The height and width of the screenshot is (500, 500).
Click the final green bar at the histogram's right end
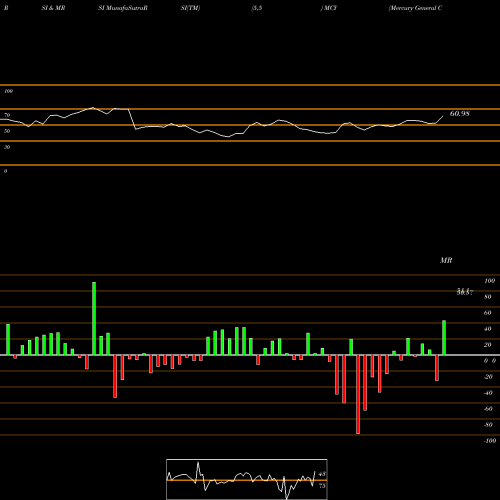444,338
